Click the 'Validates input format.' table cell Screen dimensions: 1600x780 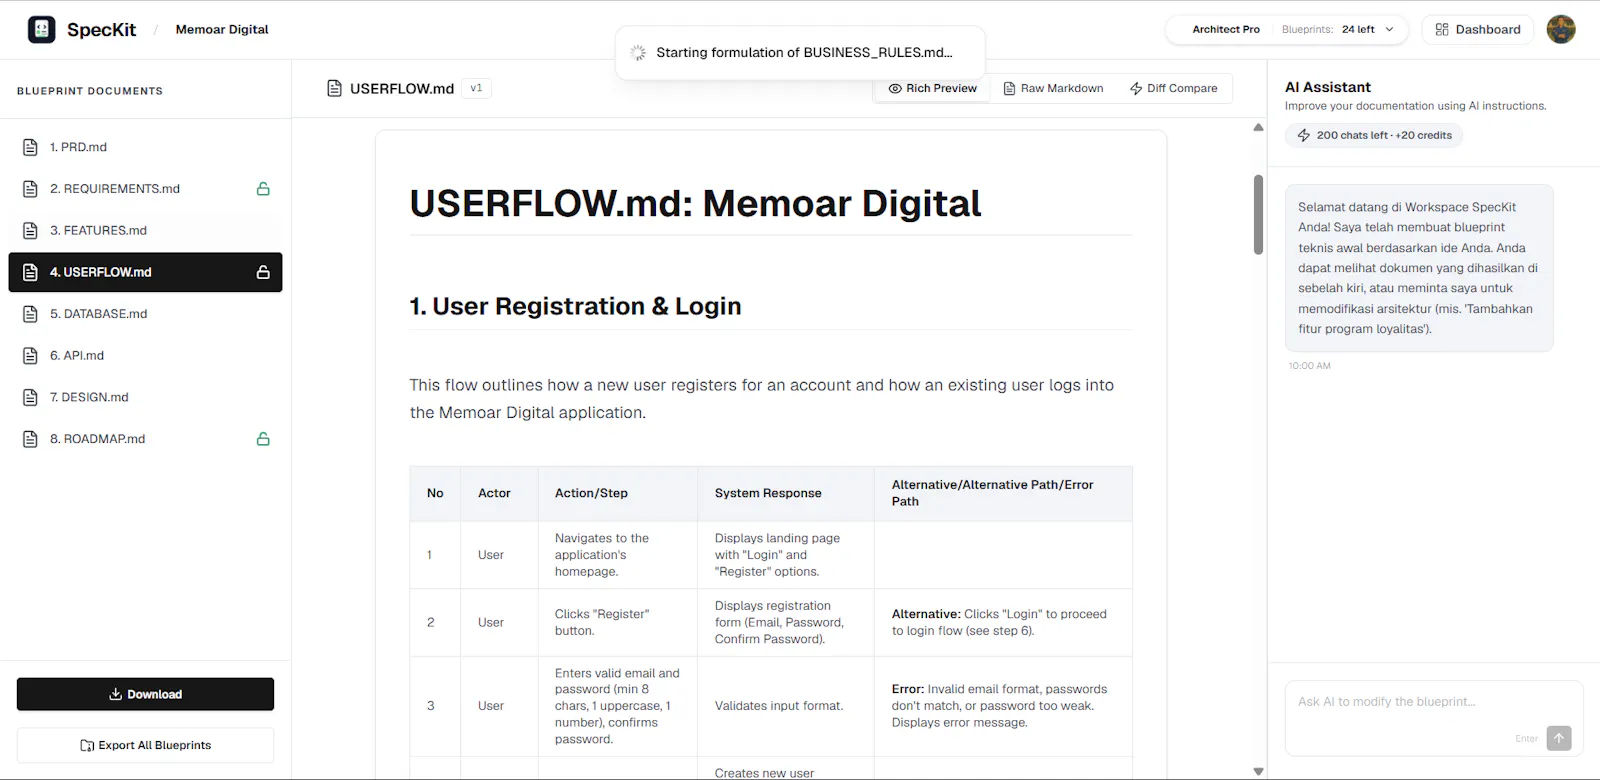pos(786,706)
